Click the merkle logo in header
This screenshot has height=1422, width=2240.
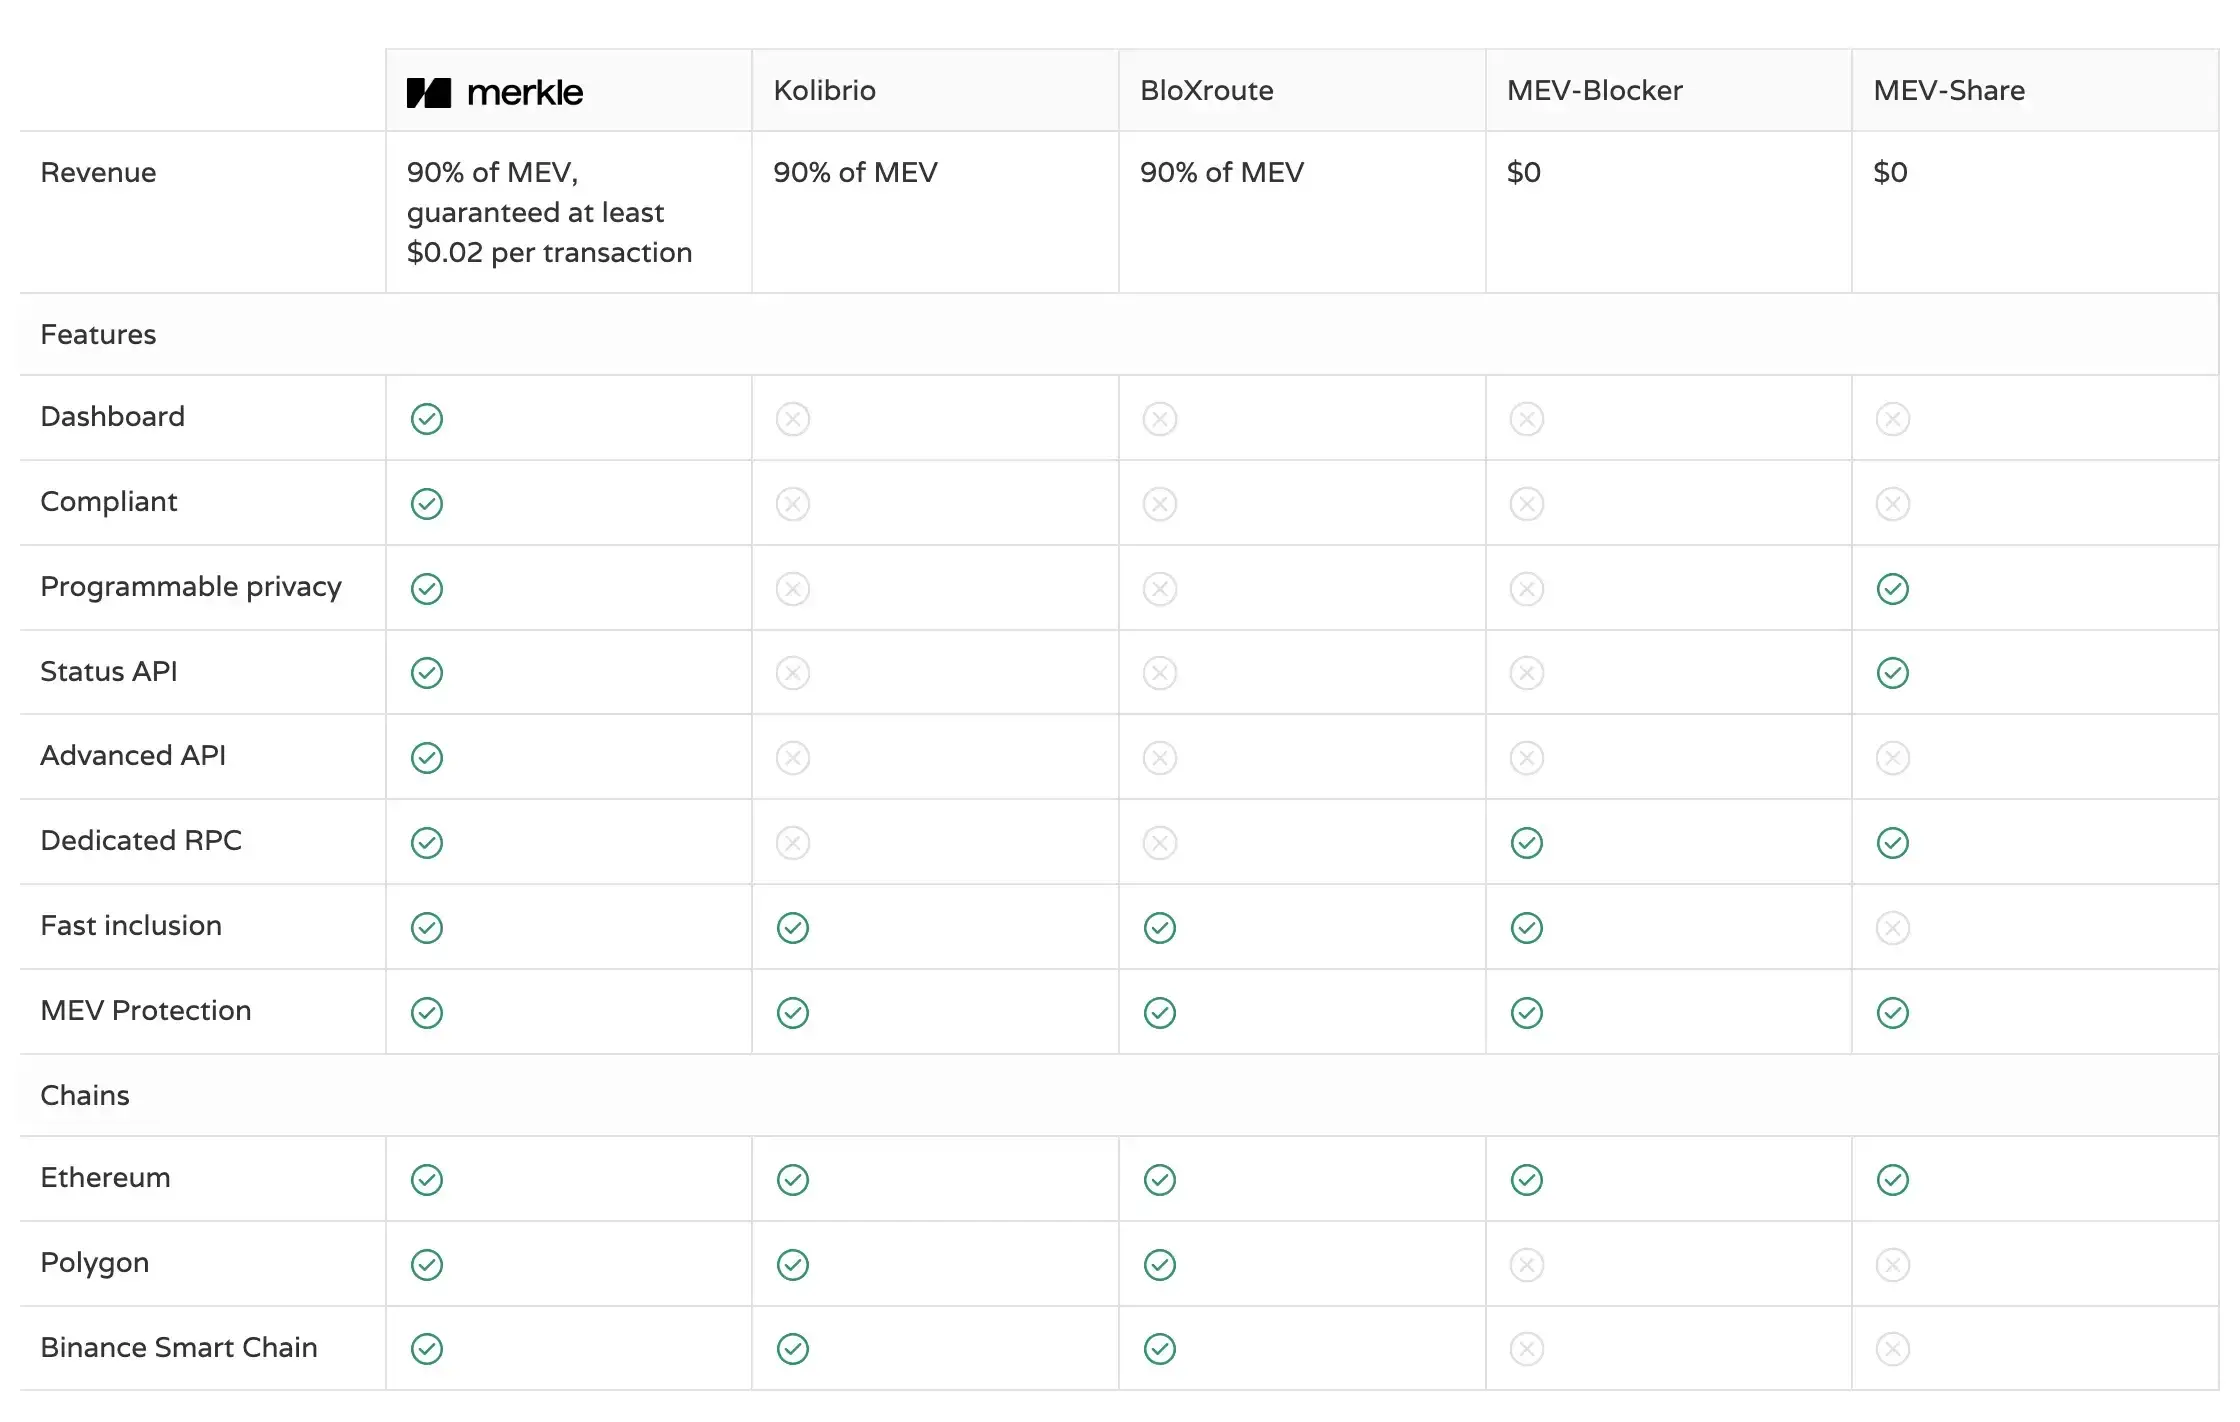click(x=495, y=92)
